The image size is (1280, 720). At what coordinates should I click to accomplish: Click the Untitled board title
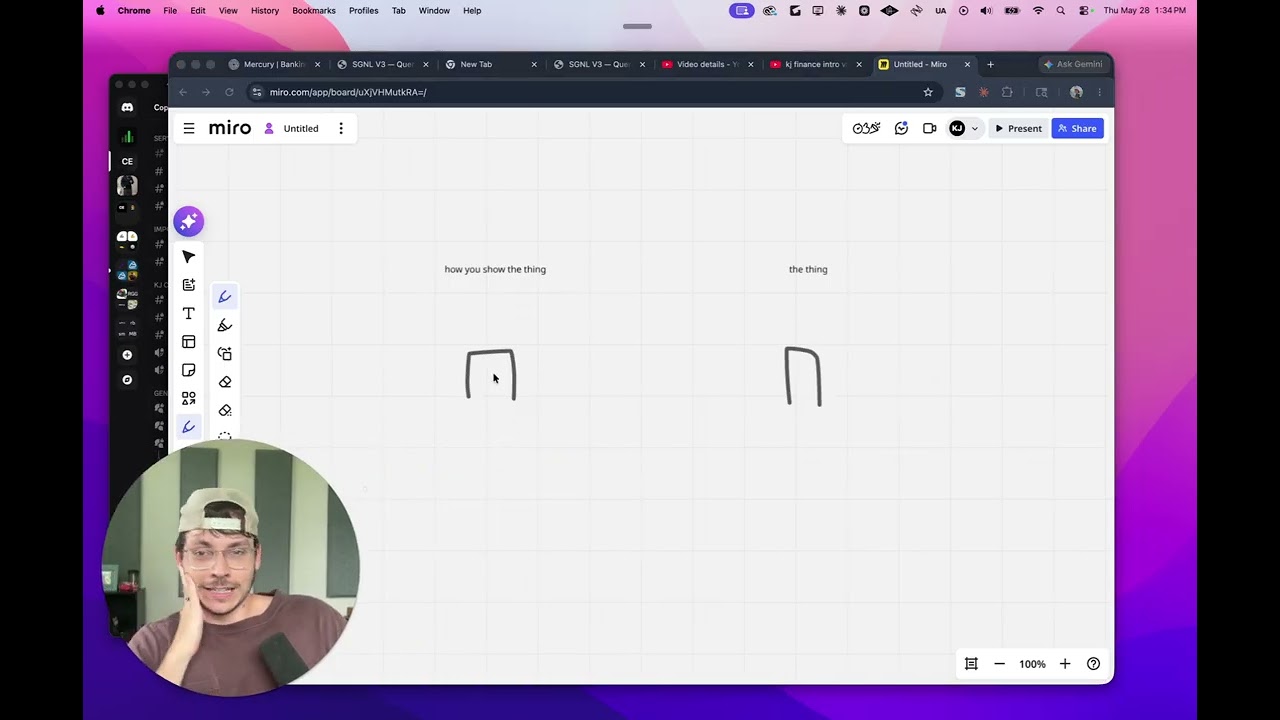point(301,128)
